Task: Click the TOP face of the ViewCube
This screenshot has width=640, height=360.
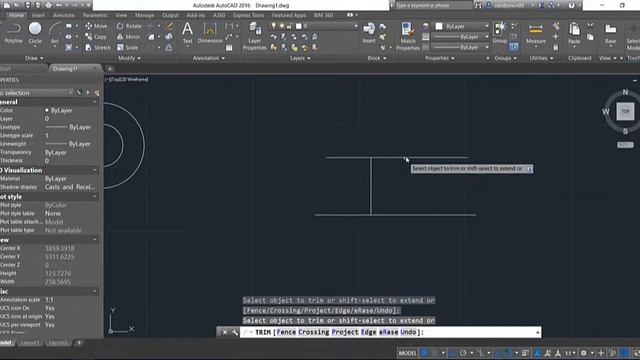Action: 625,111
